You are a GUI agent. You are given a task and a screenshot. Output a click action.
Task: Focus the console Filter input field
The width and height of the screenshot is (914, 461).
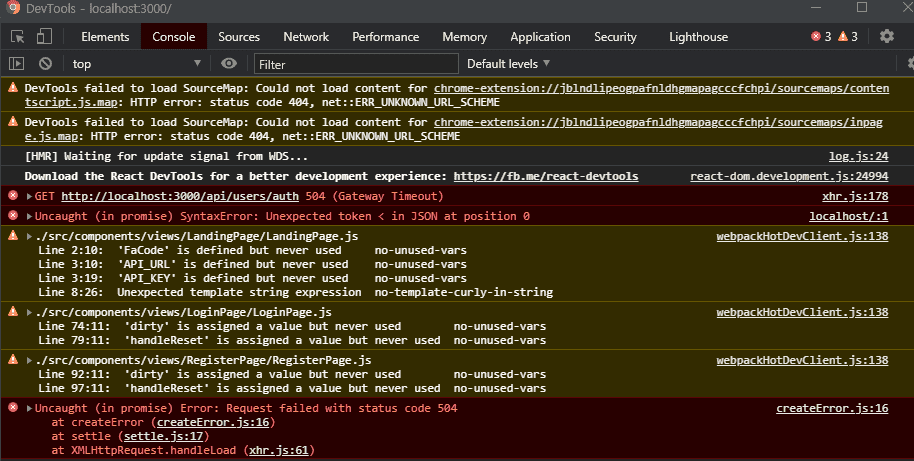tap(356, 64)
